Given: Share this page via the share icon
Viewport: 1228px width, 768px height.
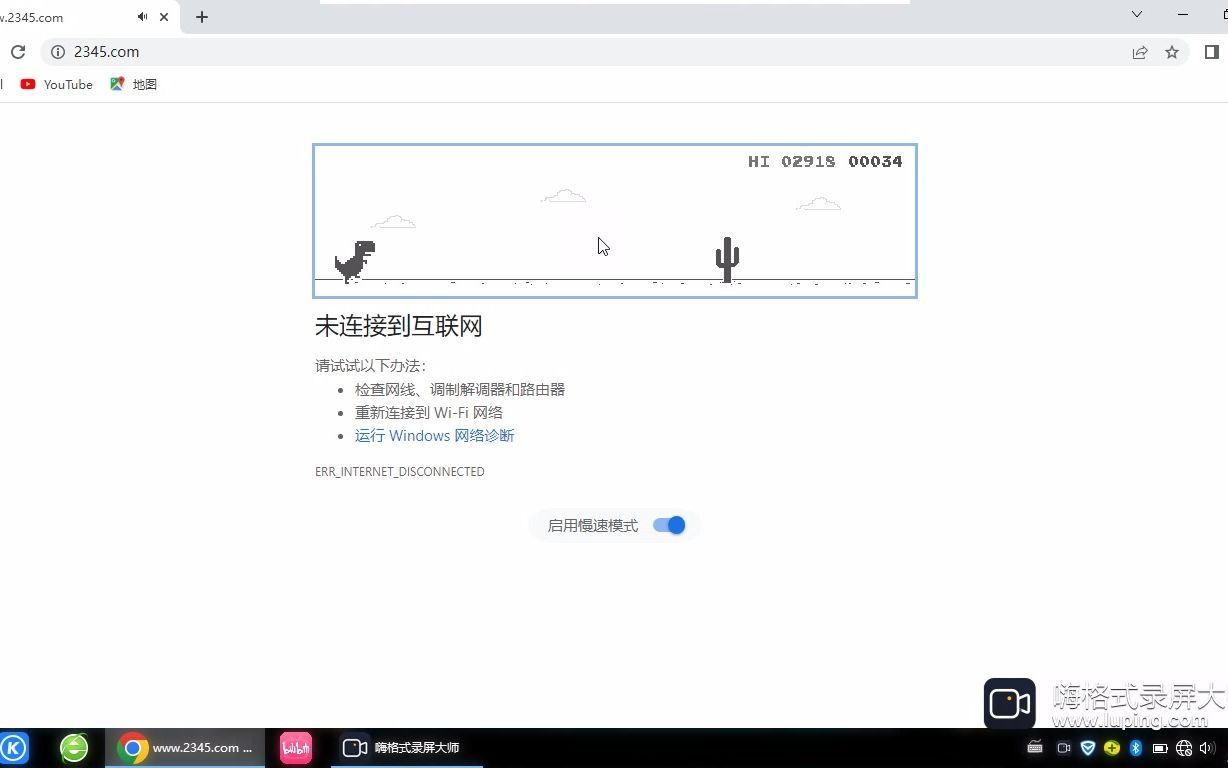Looking at the screenshot, I should click(1140, 52).
